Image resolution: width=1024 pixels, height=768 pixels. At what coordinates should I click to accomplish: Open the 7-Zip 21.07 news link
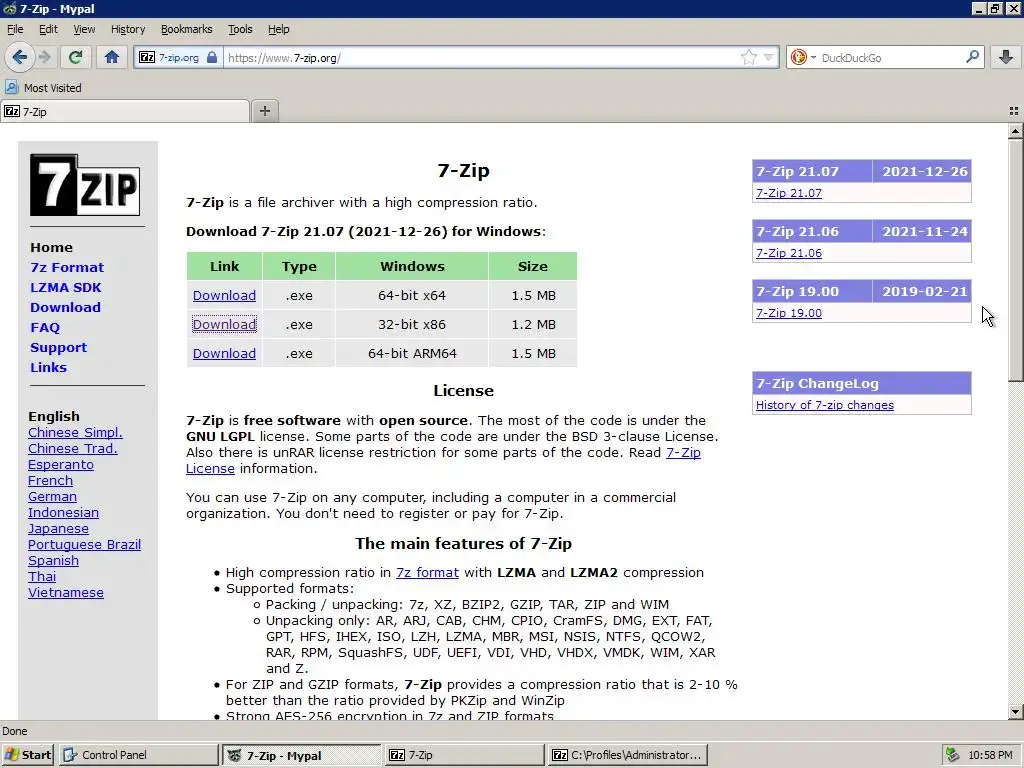click(x=788, y=193)
